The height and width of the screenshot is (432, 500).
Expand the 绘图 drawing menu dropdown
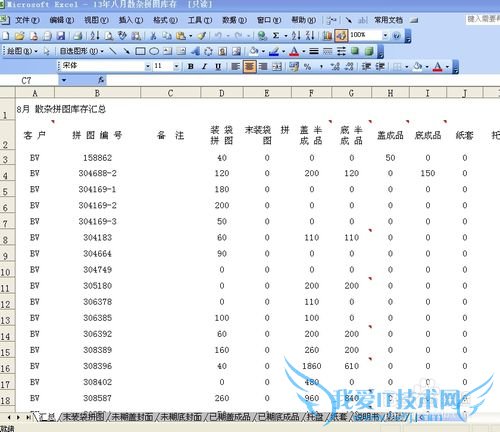[x=22, y=51]
